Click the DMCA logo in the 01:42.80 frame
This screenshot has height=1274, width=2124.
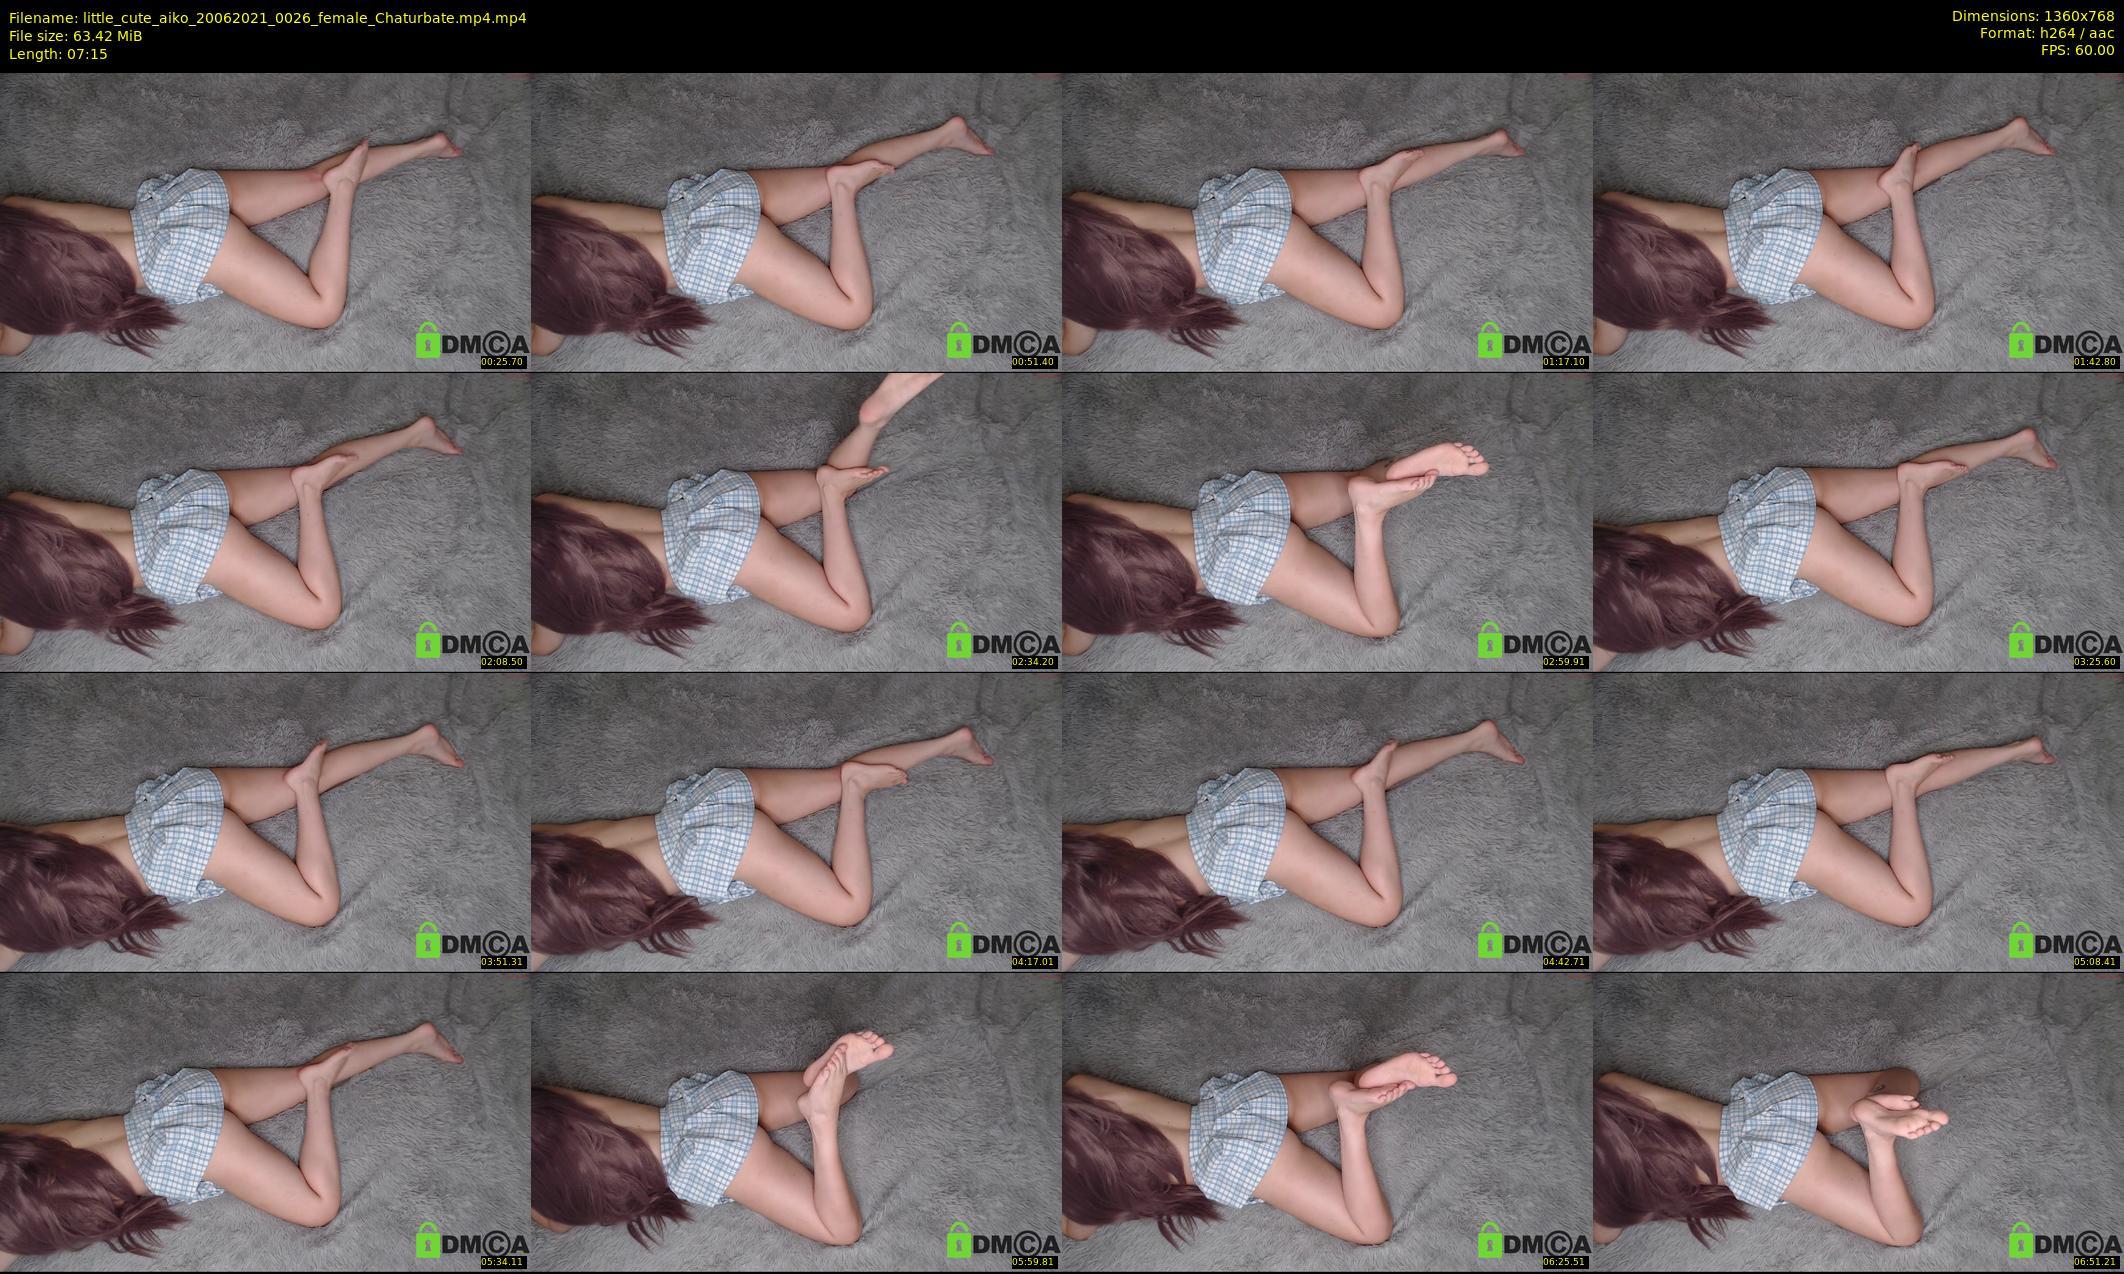point(2065,343)
